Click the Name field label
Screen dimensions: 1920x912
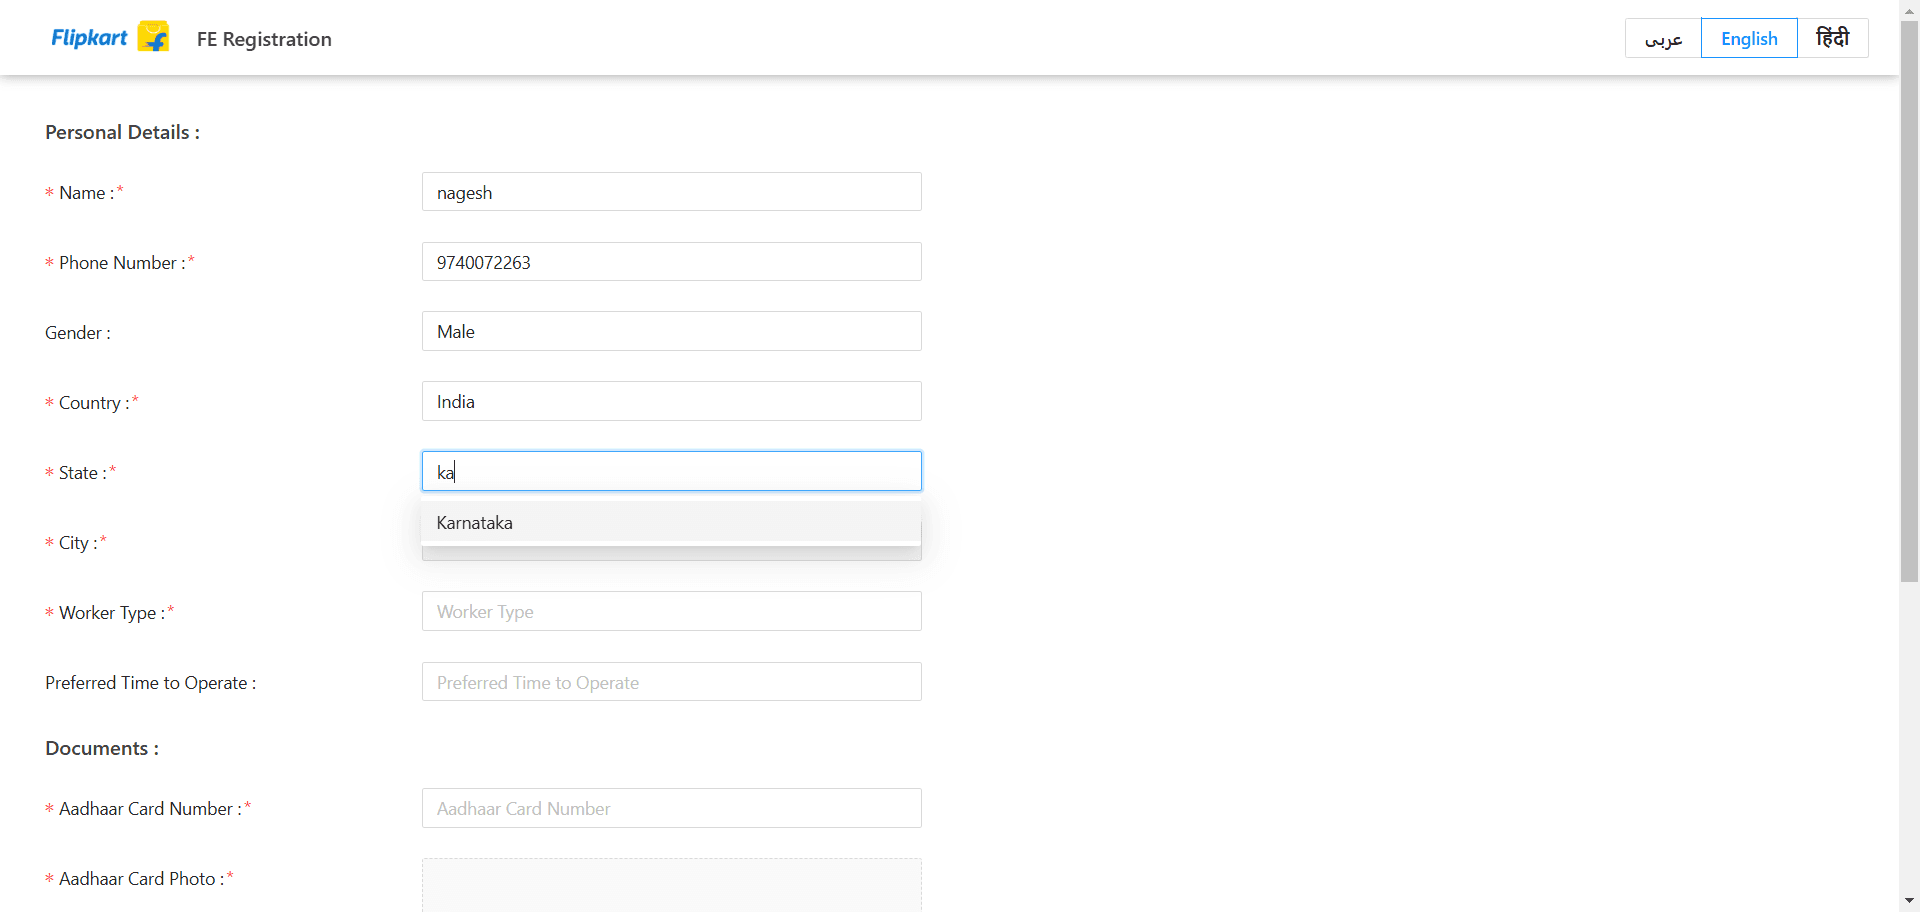point(84,192)
